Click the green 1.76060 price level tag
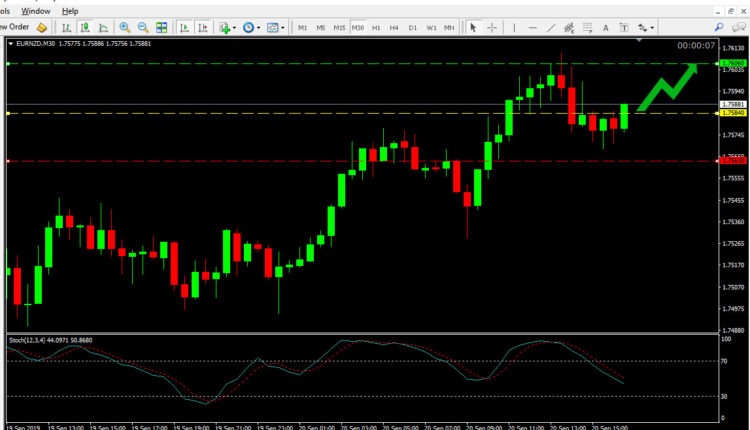Image resolution: width=750 pixels, height=430 pixels. 733,63
